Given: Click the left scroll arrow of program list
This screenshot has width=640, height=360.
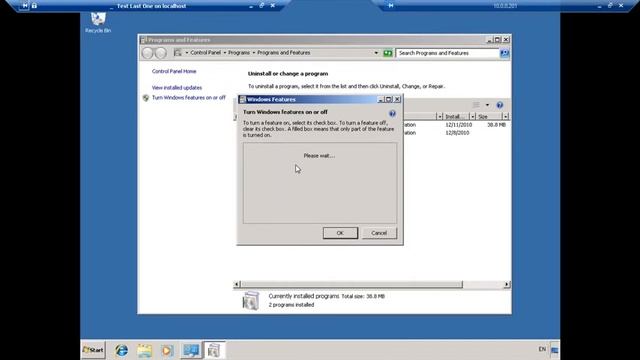Looking at the screenshot, I should [x=237, y=284].
